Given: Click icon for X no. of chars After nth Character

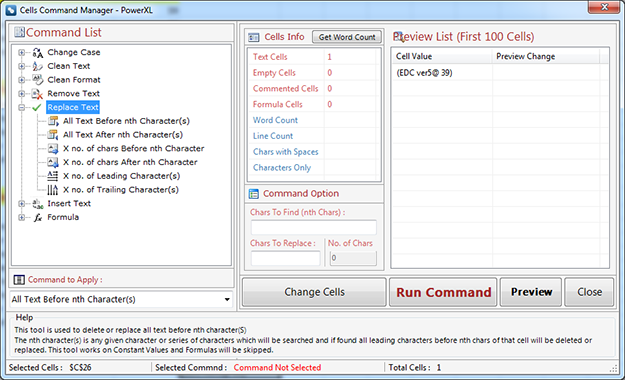Looking at the screenshot, I should pyautogui.click(x=53, y=162).
